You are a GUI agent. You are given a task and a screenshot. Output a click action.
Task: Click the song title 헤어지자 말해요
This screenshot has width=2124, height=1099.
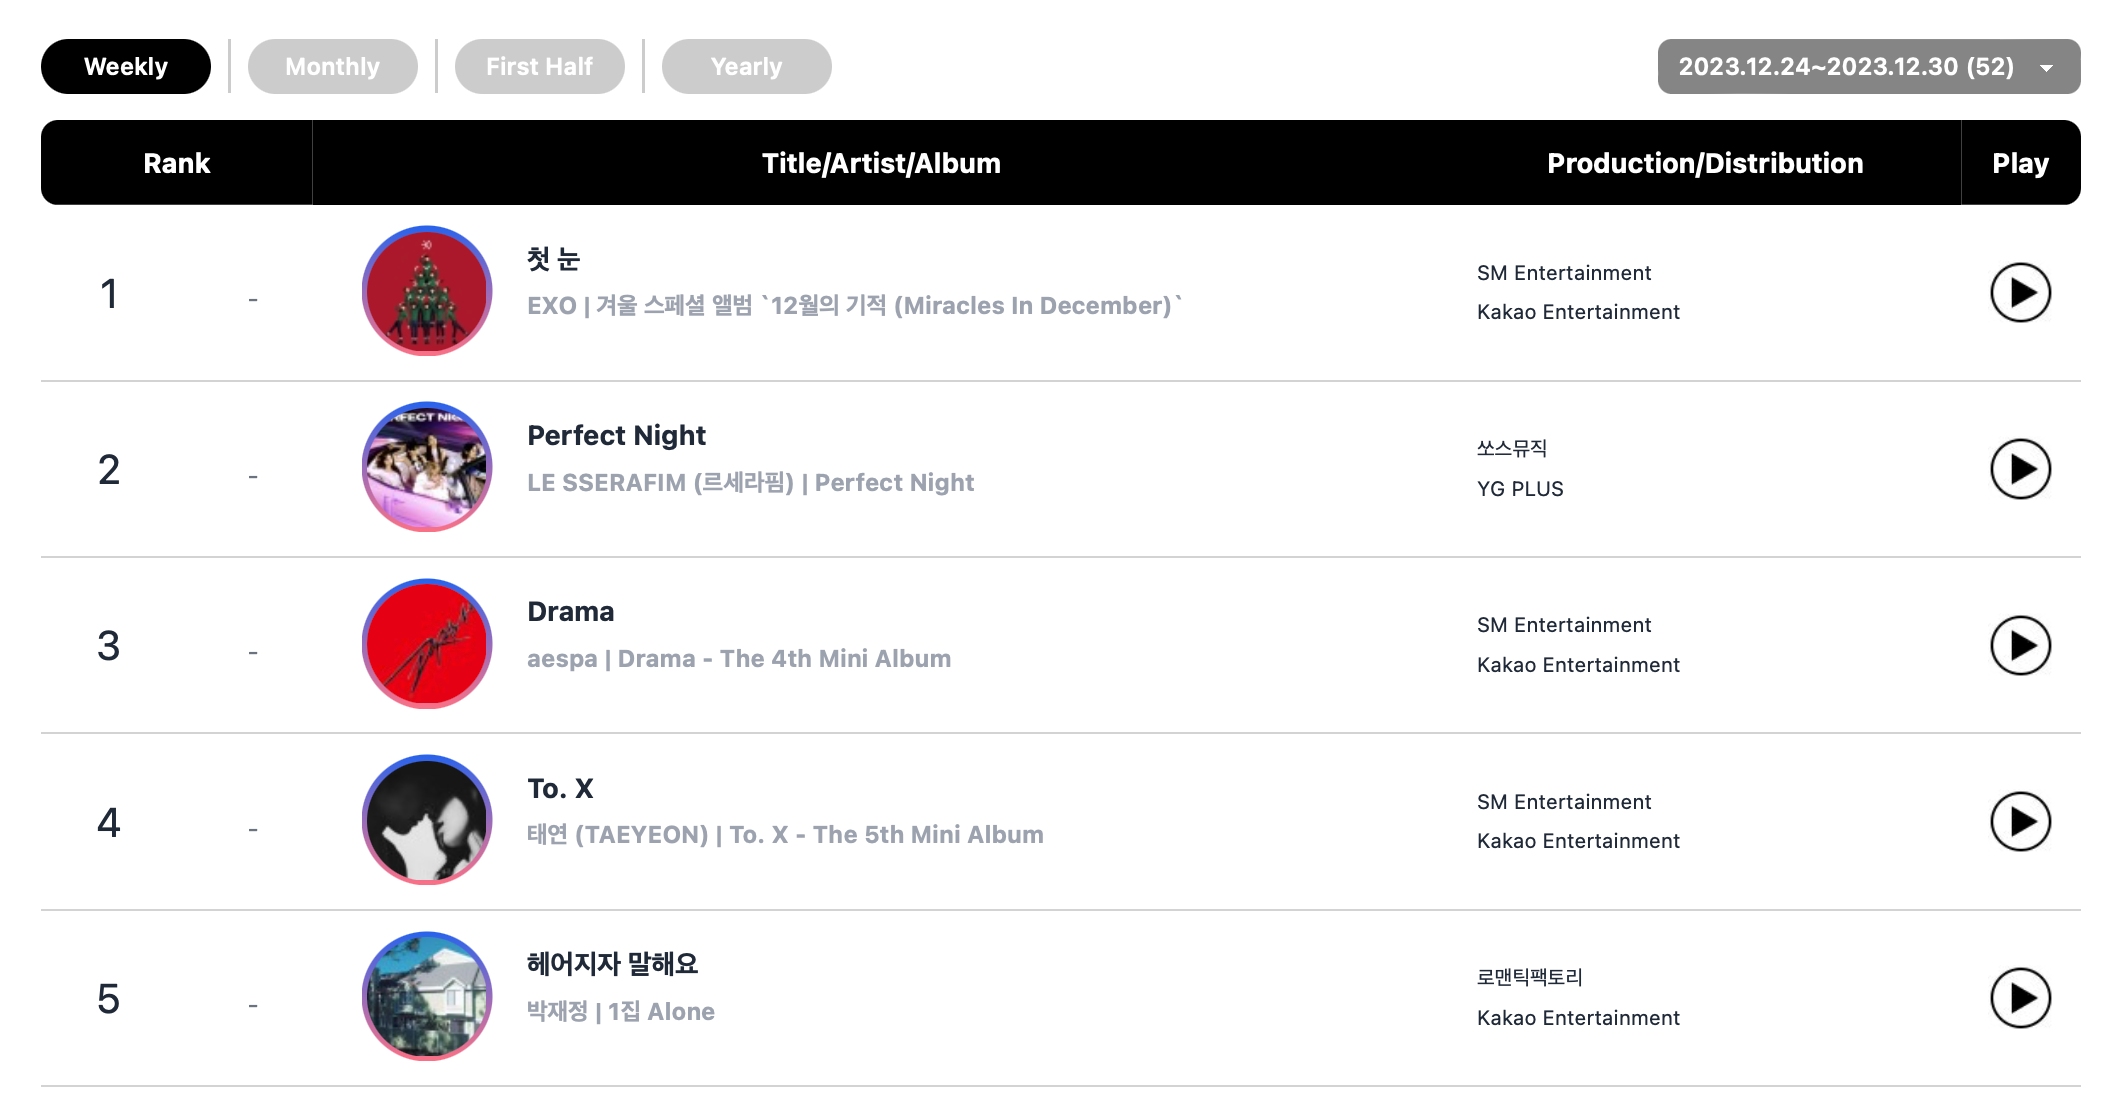(612, 965)
